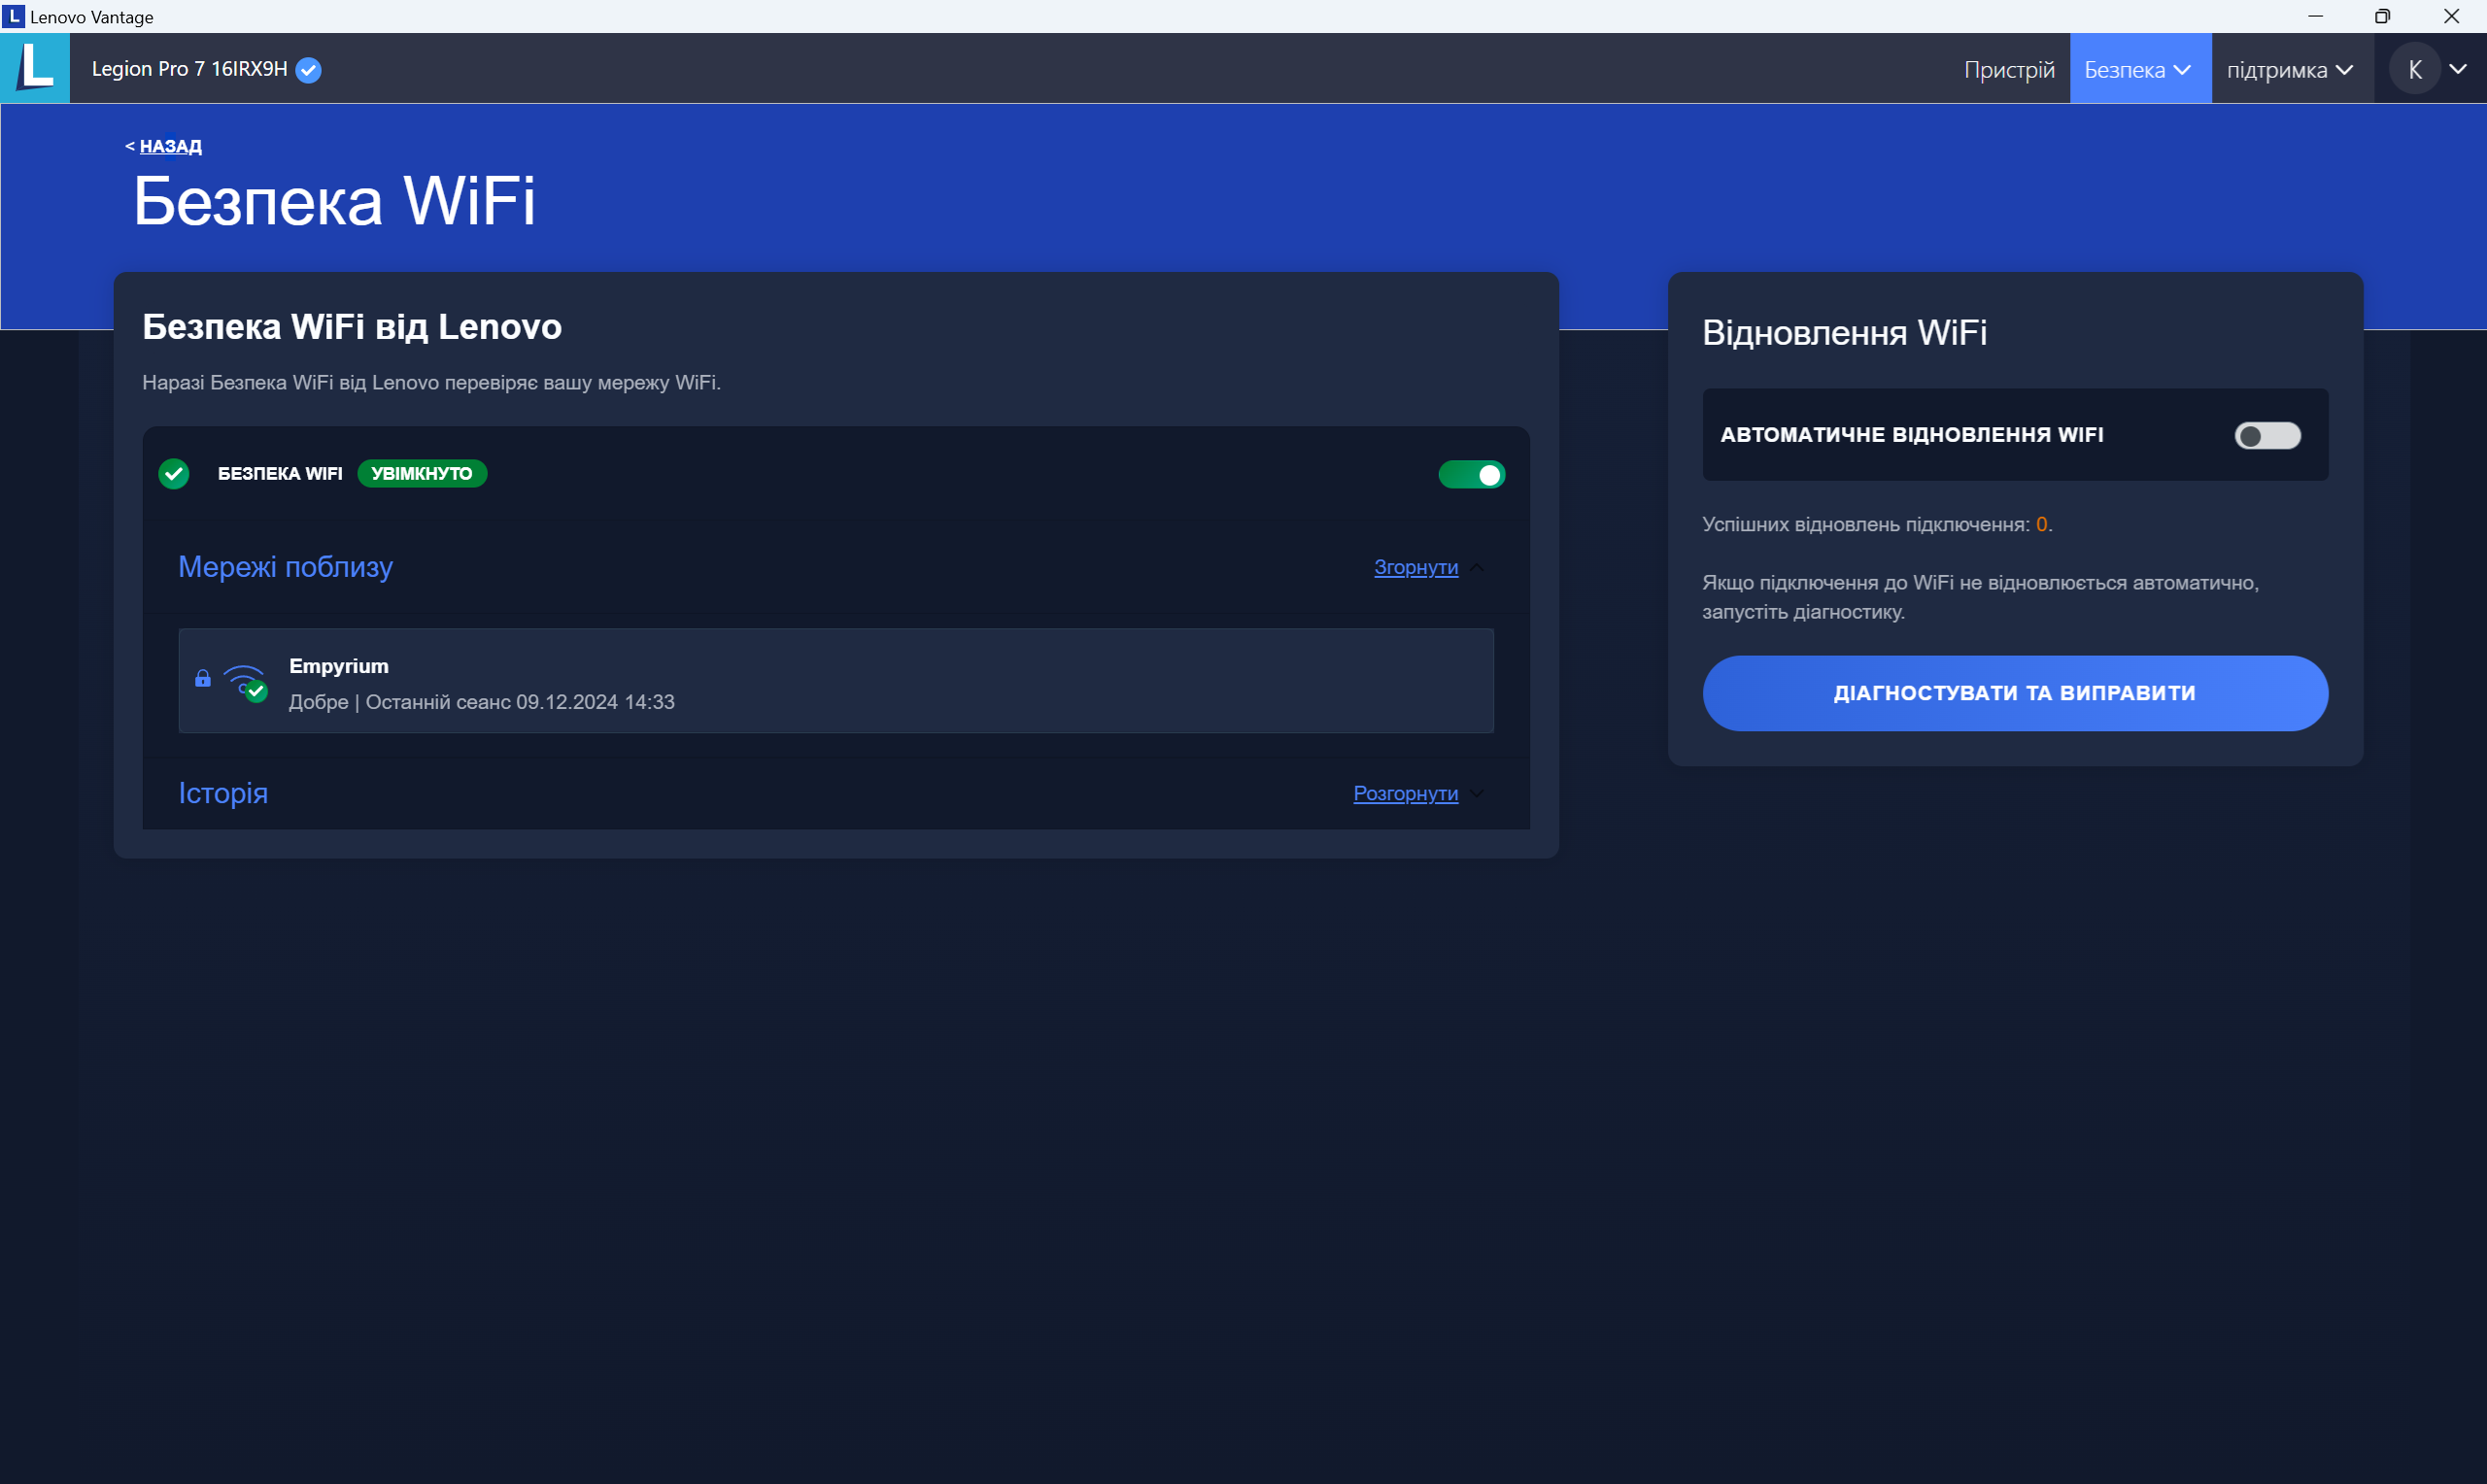Open the user account dropdown arrow

2458,70
